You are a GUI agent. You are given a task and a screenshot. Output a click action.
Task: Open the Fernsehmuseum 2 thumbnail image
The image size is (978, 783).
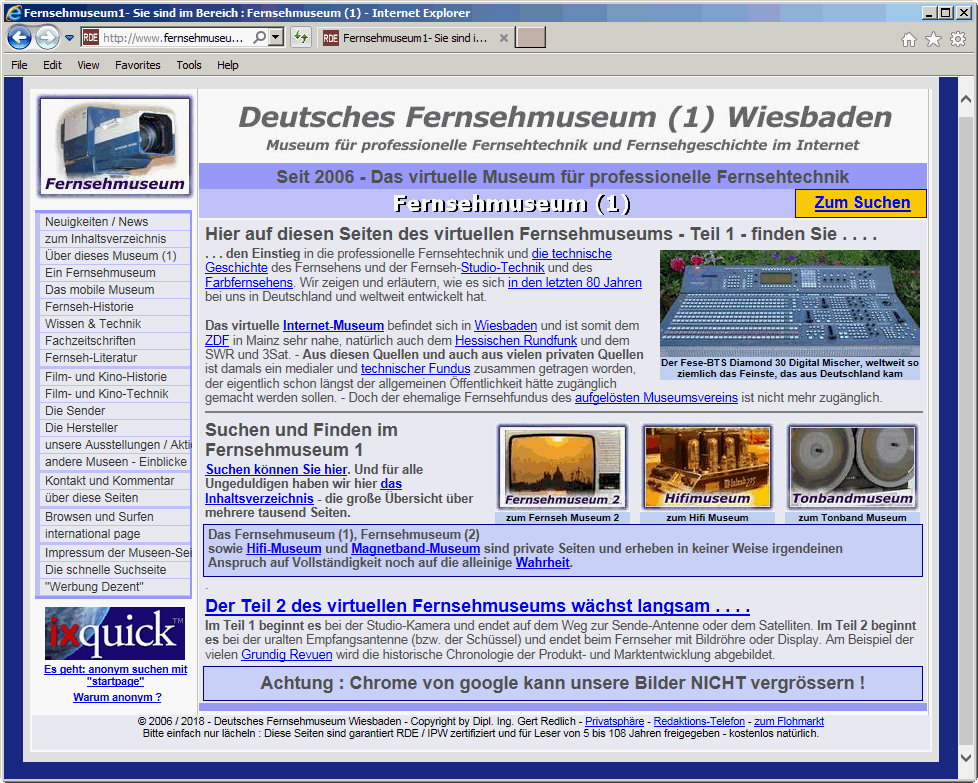point(563,467)
